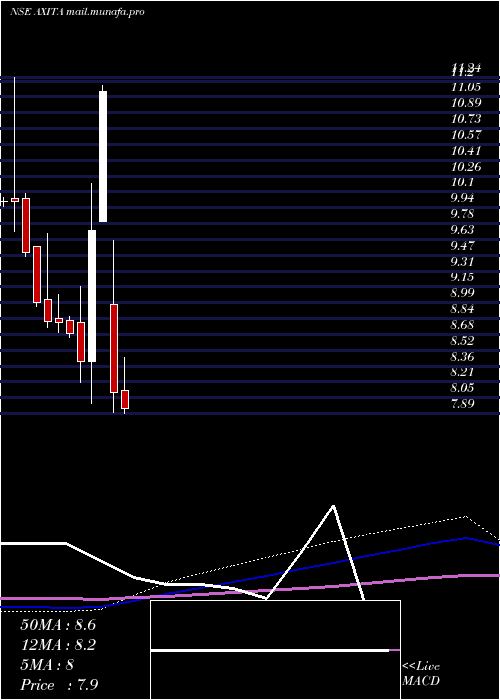
Task: Click the 8.84 price axis label
Action: click(462, 309)
